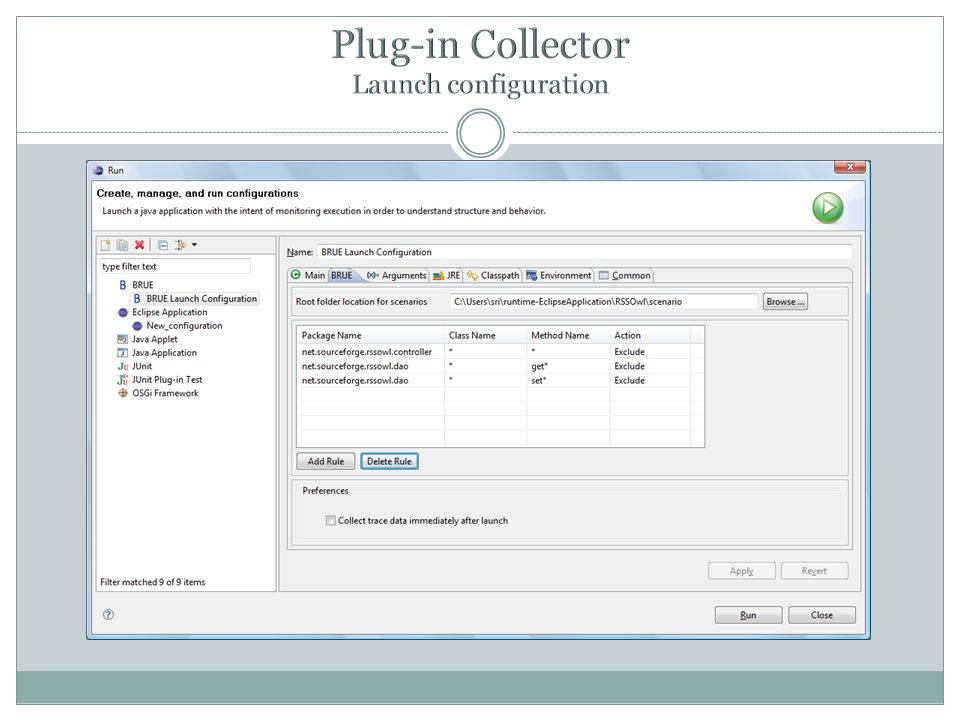This screenshot has height=720, width=960.
Task: Click the JUnit Plug-in Test icon
Action: click(122, 380)
